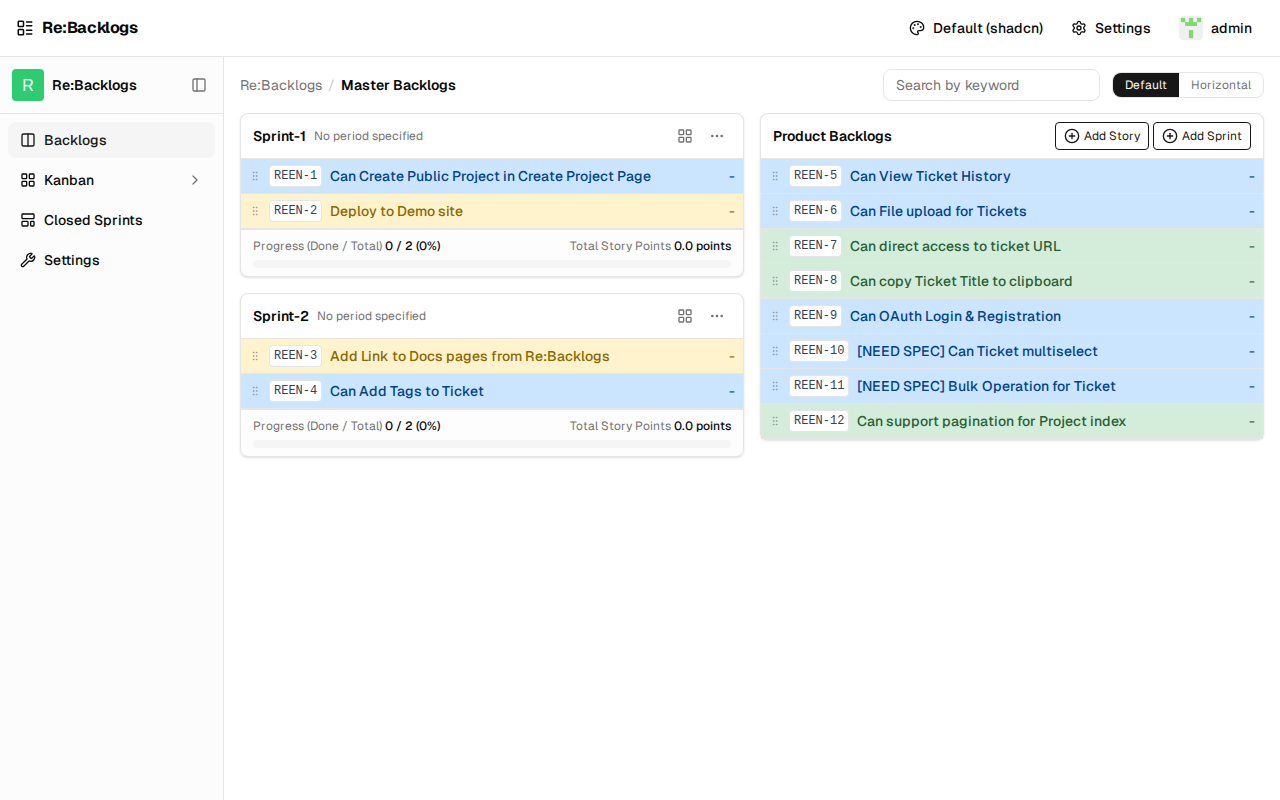Viewport: 1280px width, 800px height.
Task: Click the Sprint-1 progress bar
Action: [x=492, y=264]
